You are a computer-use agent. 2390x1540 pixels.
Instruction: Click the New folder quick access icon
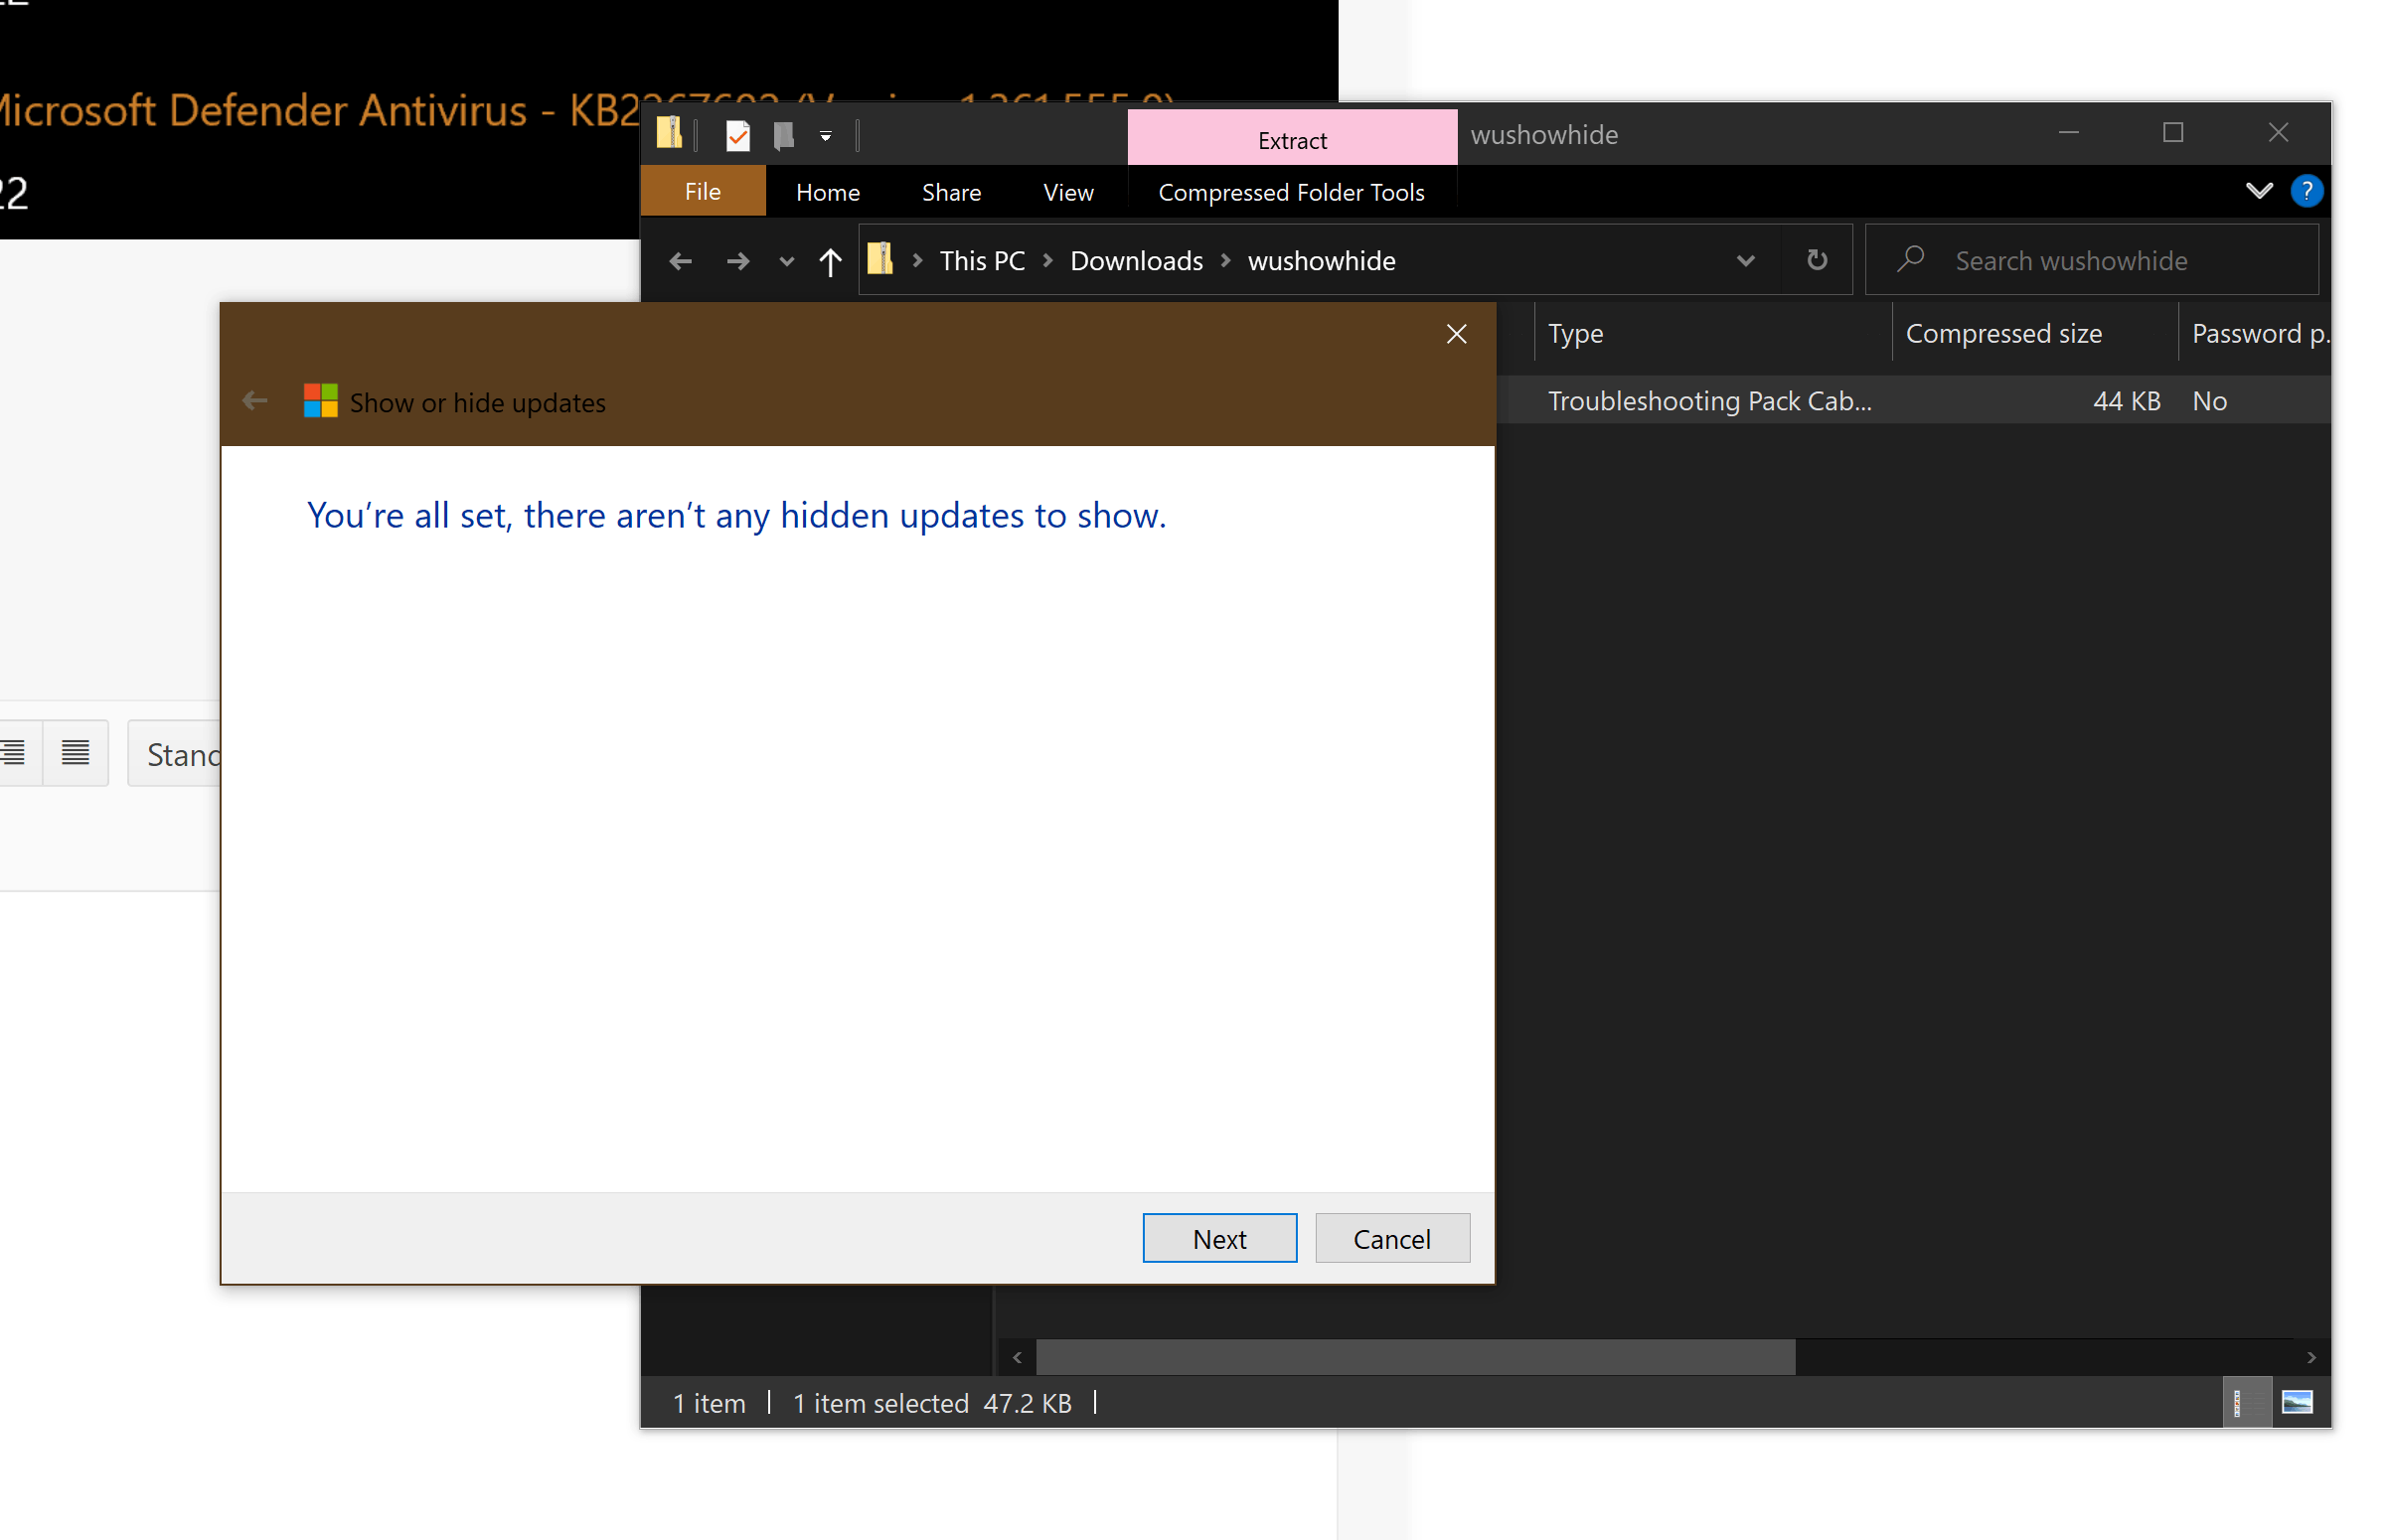pyautogui.click(x=784, y=135)
